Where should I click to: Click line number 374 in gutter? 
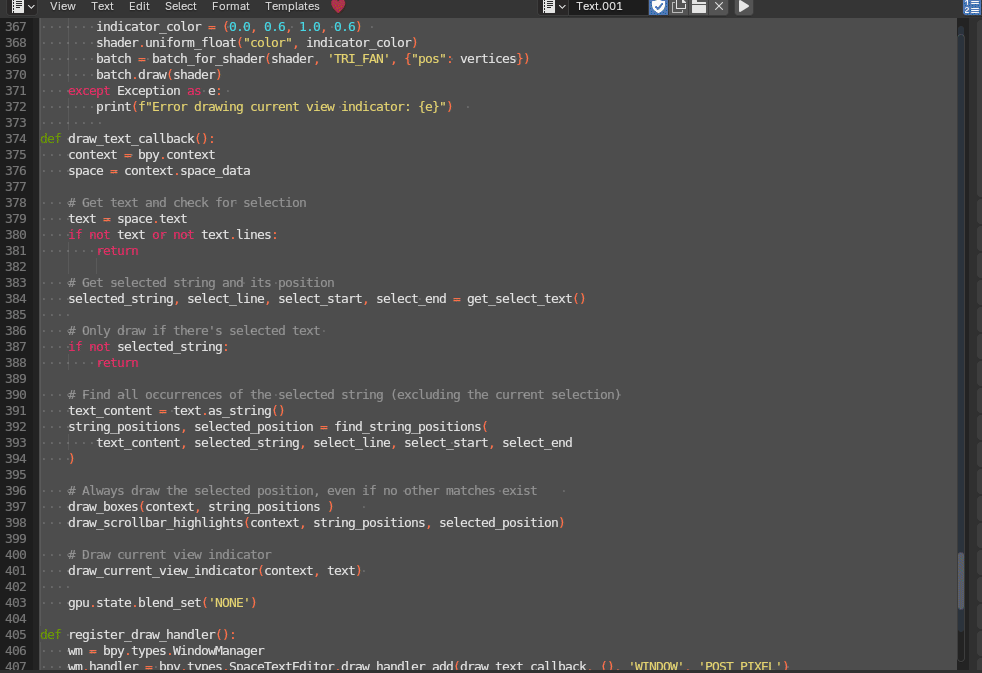click(16, 138)
